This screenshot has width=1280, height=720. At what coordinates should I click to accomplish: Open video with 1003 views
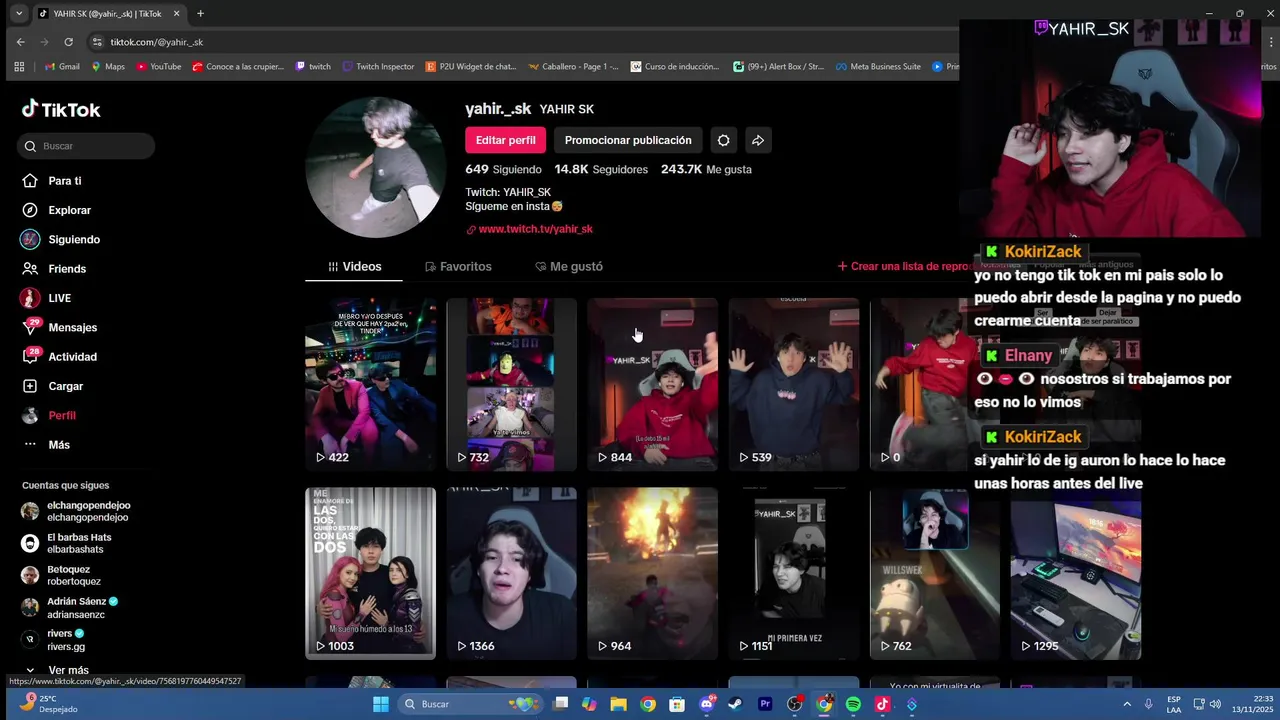click(x=370, y=573)
